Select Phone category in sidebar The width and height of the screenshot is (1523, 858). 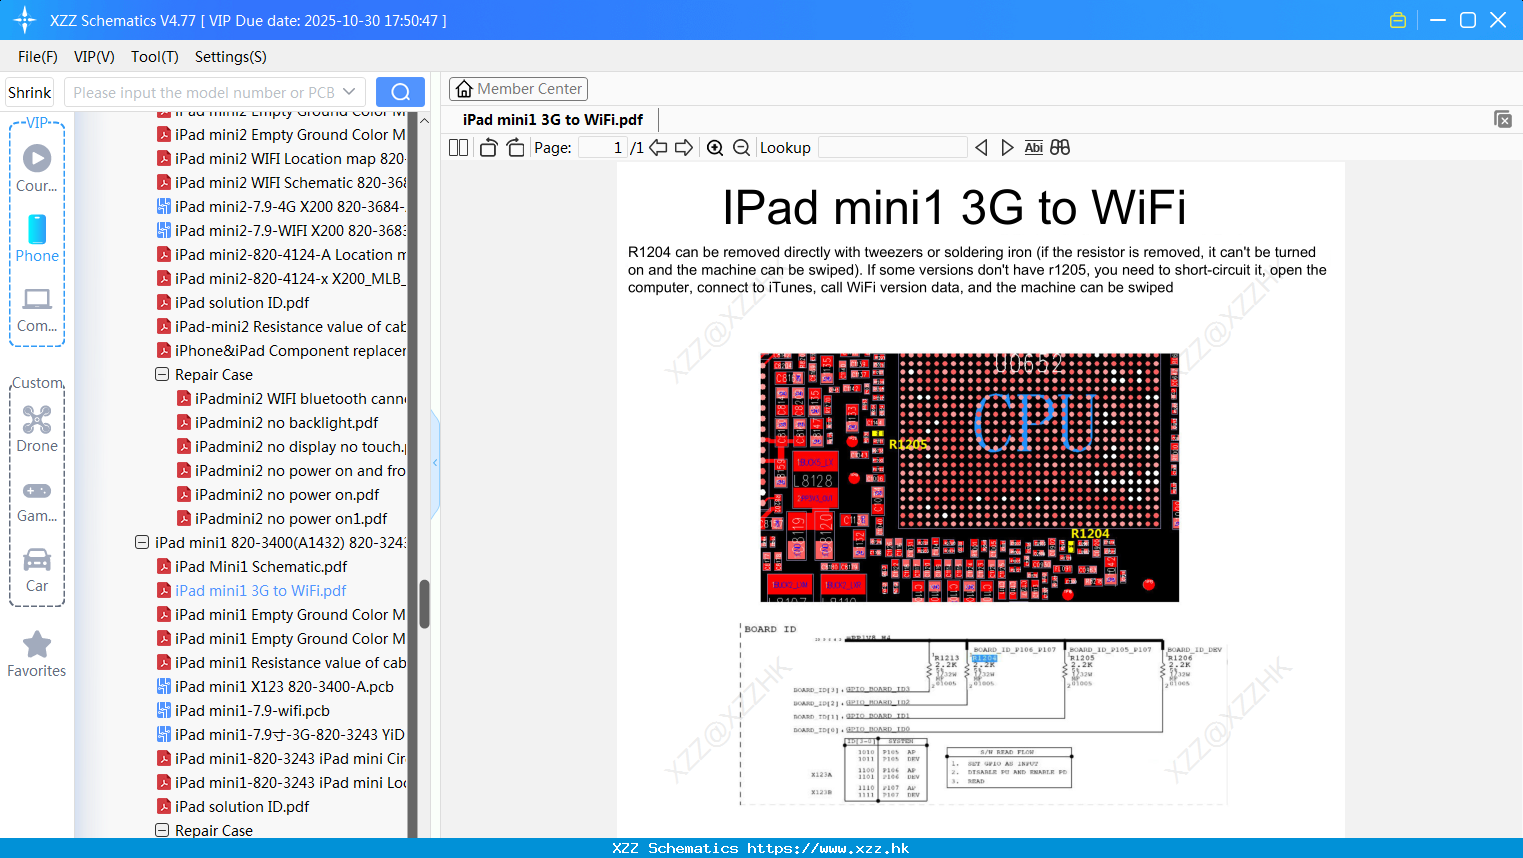[x=37, y=238]
